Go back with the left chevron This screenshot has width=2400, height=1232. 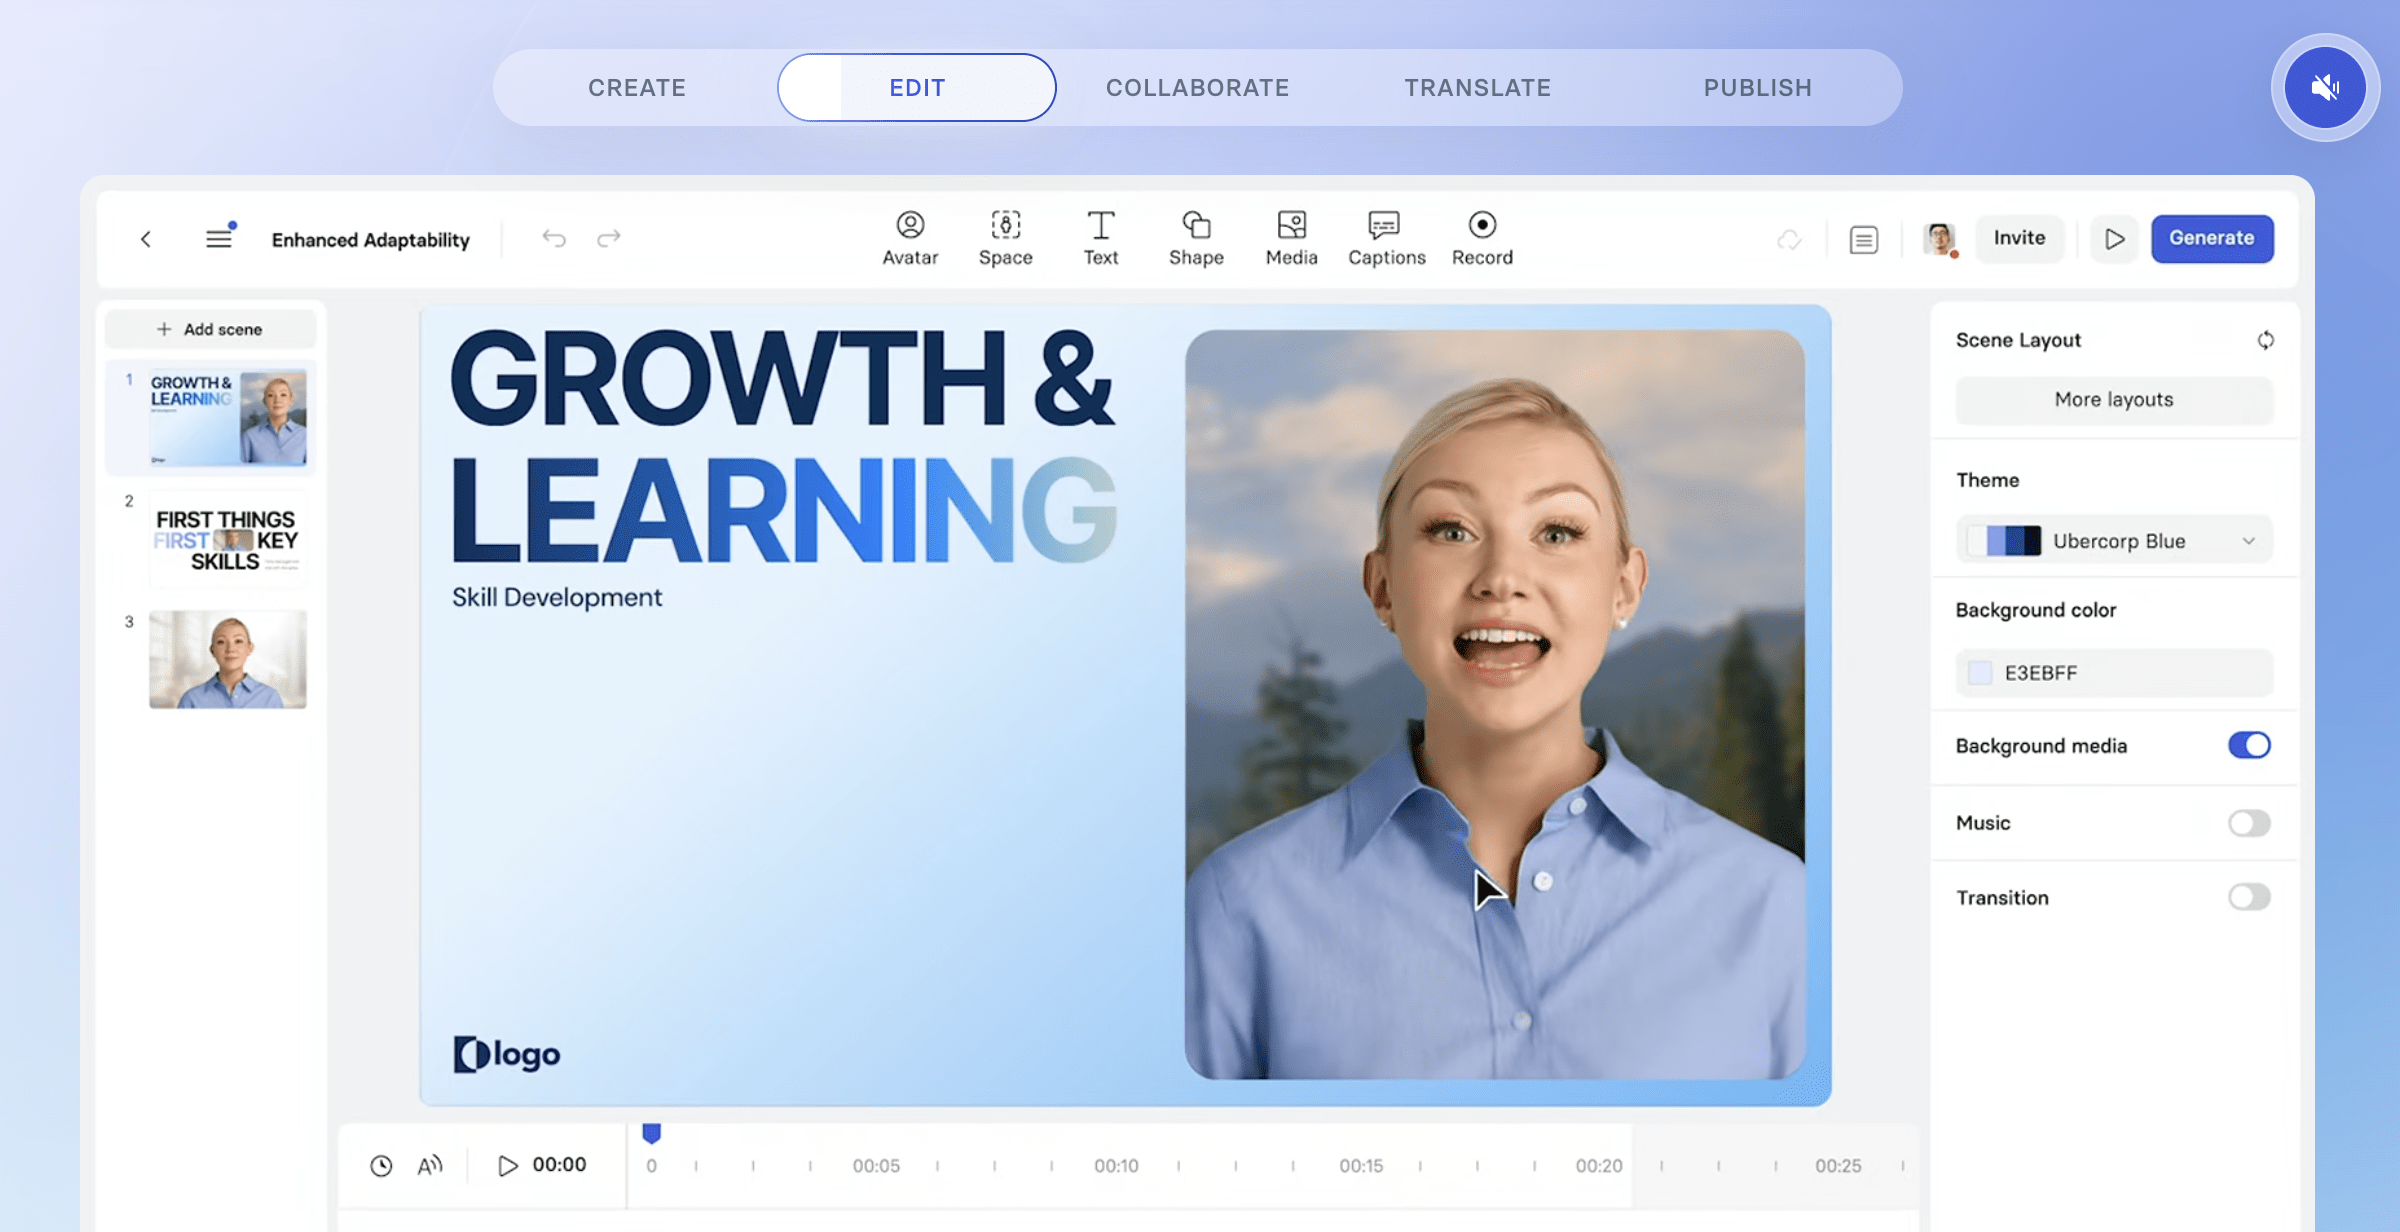146,238
